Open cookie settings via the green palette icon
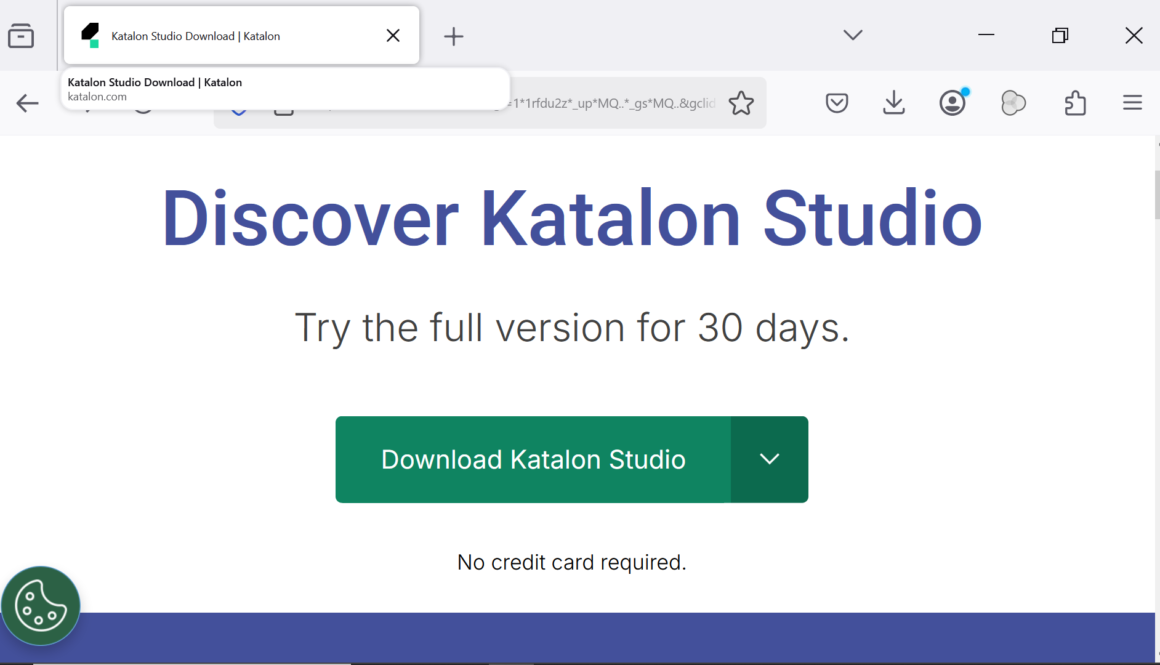Screen dimensions: 1160x665 coord(41,605)
